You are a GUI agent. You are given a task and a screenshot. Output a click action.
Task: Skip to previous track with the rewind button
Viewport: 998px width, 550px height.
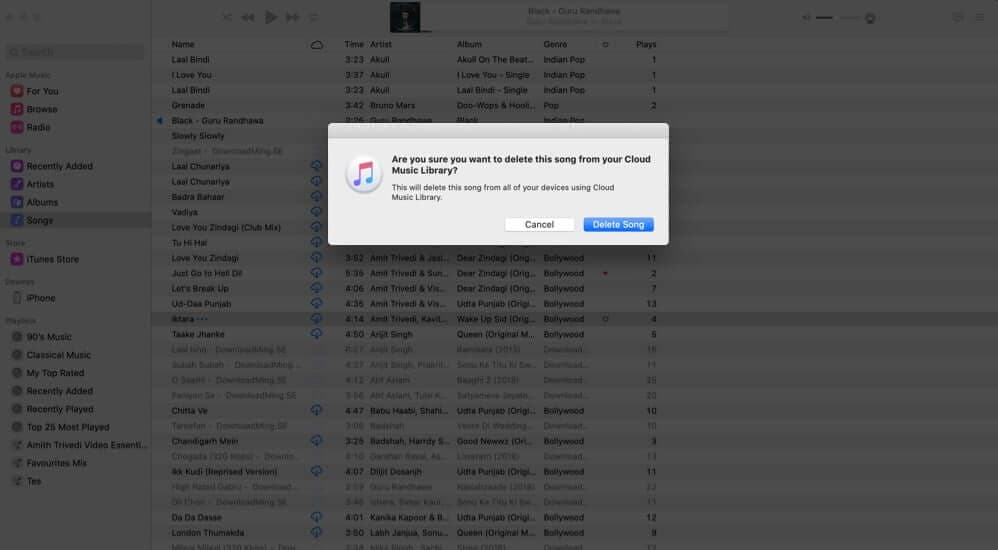click(x=248, y=17)
